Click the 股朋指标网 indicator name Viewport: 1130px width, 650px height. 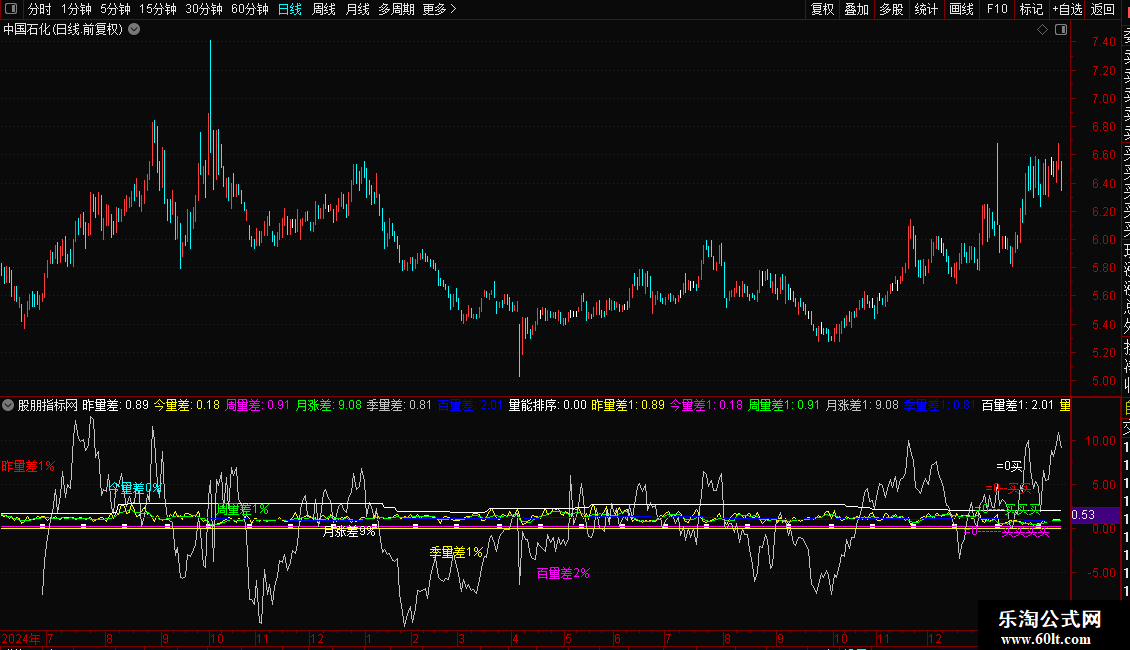48,405
